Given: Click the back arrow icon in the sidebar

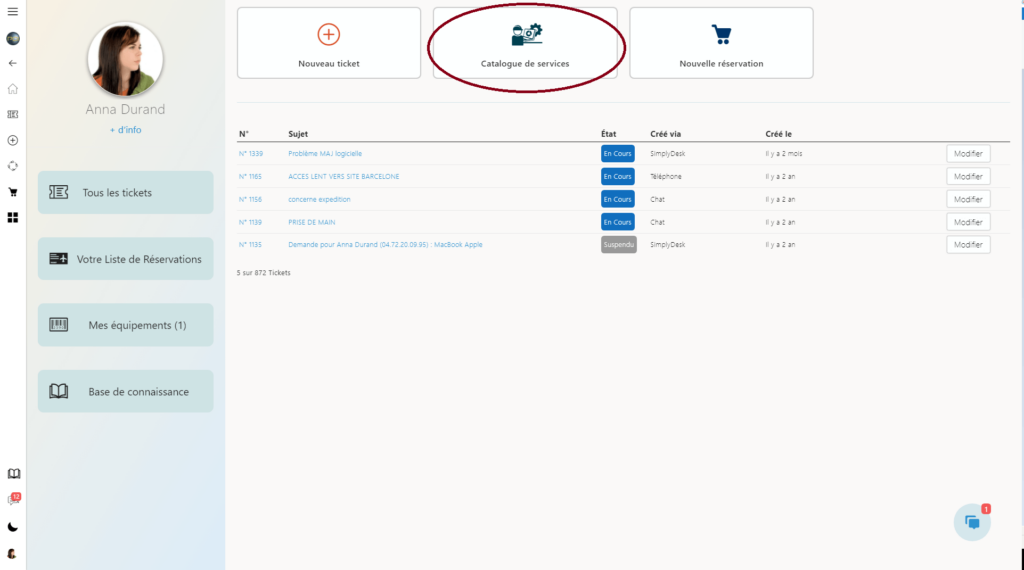Looking at the screenshot, I should 13,63.
